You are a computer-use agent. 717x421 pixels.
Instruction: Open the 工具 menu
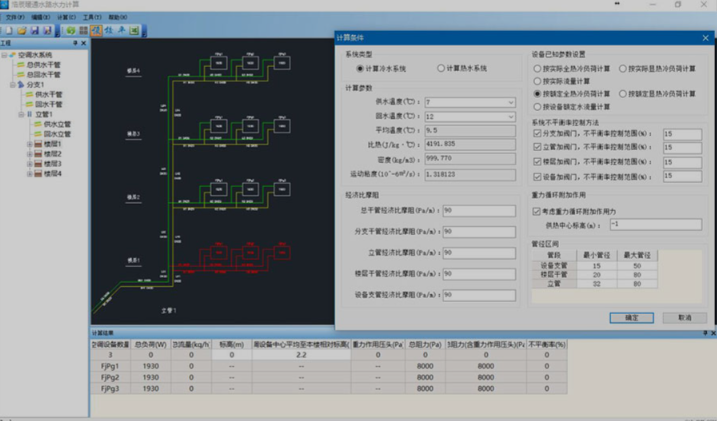92,18
